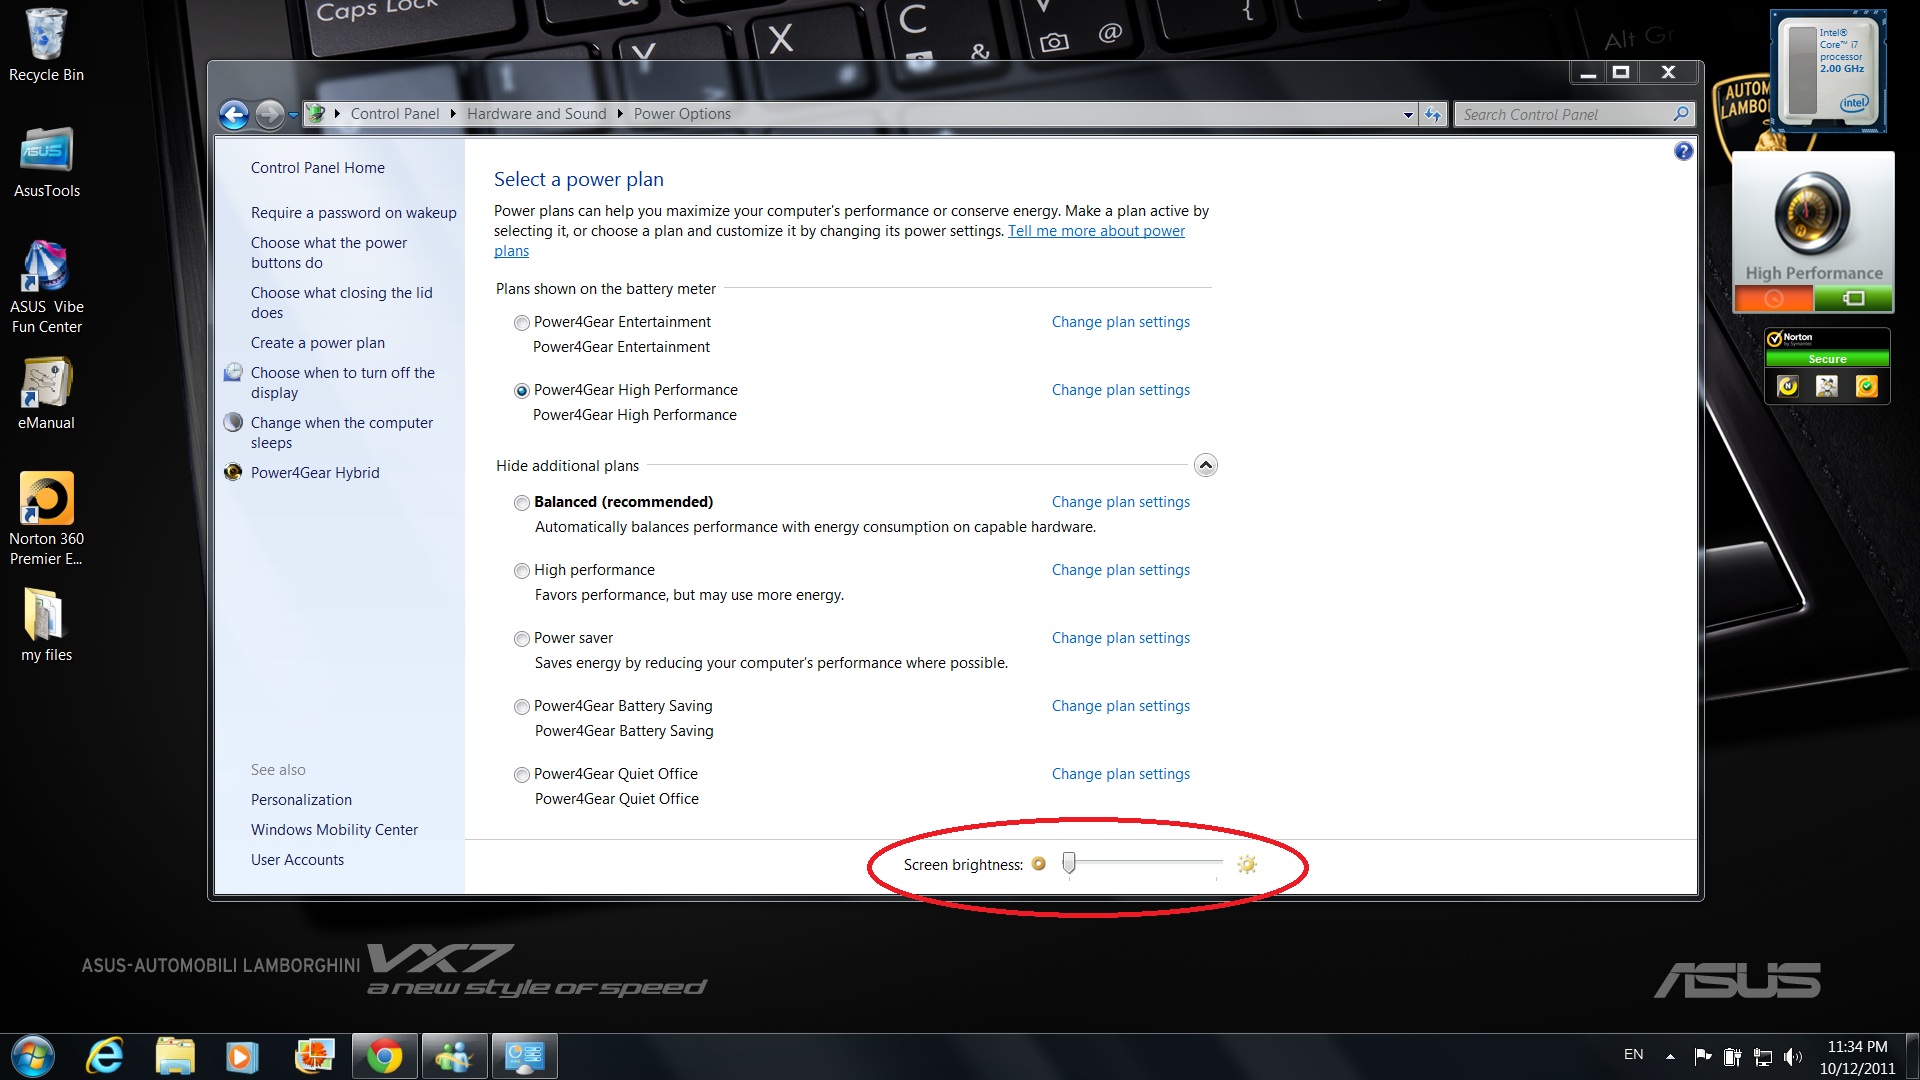Image resolution: width=1920 pixels, height=1080 pixels.
Task: Click the Create a power plan link
Action: [x=317, y=343]
